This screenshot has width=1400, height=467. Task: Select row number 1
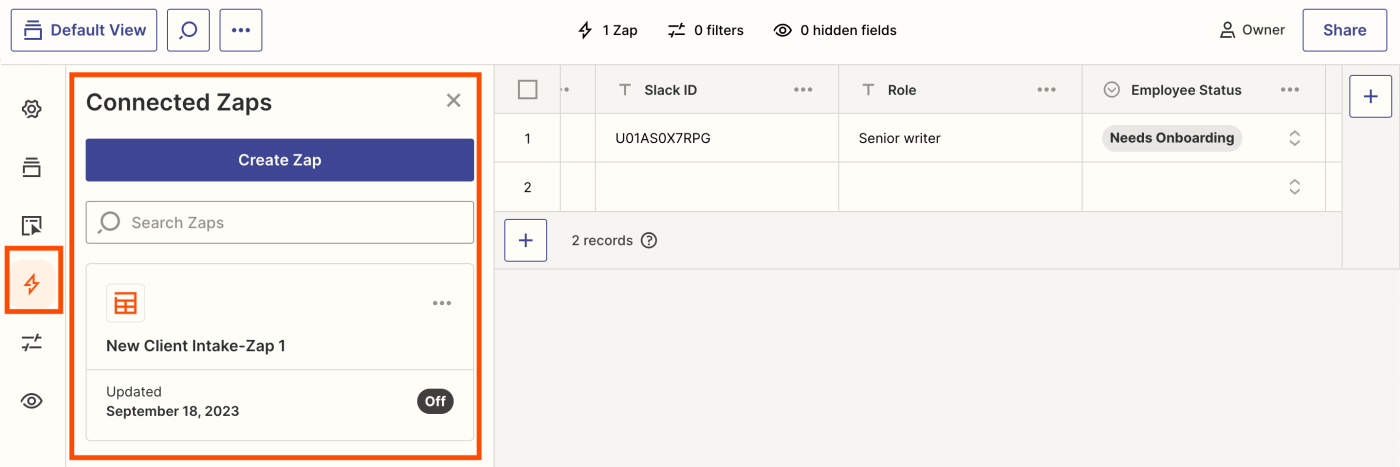(528, 138)
